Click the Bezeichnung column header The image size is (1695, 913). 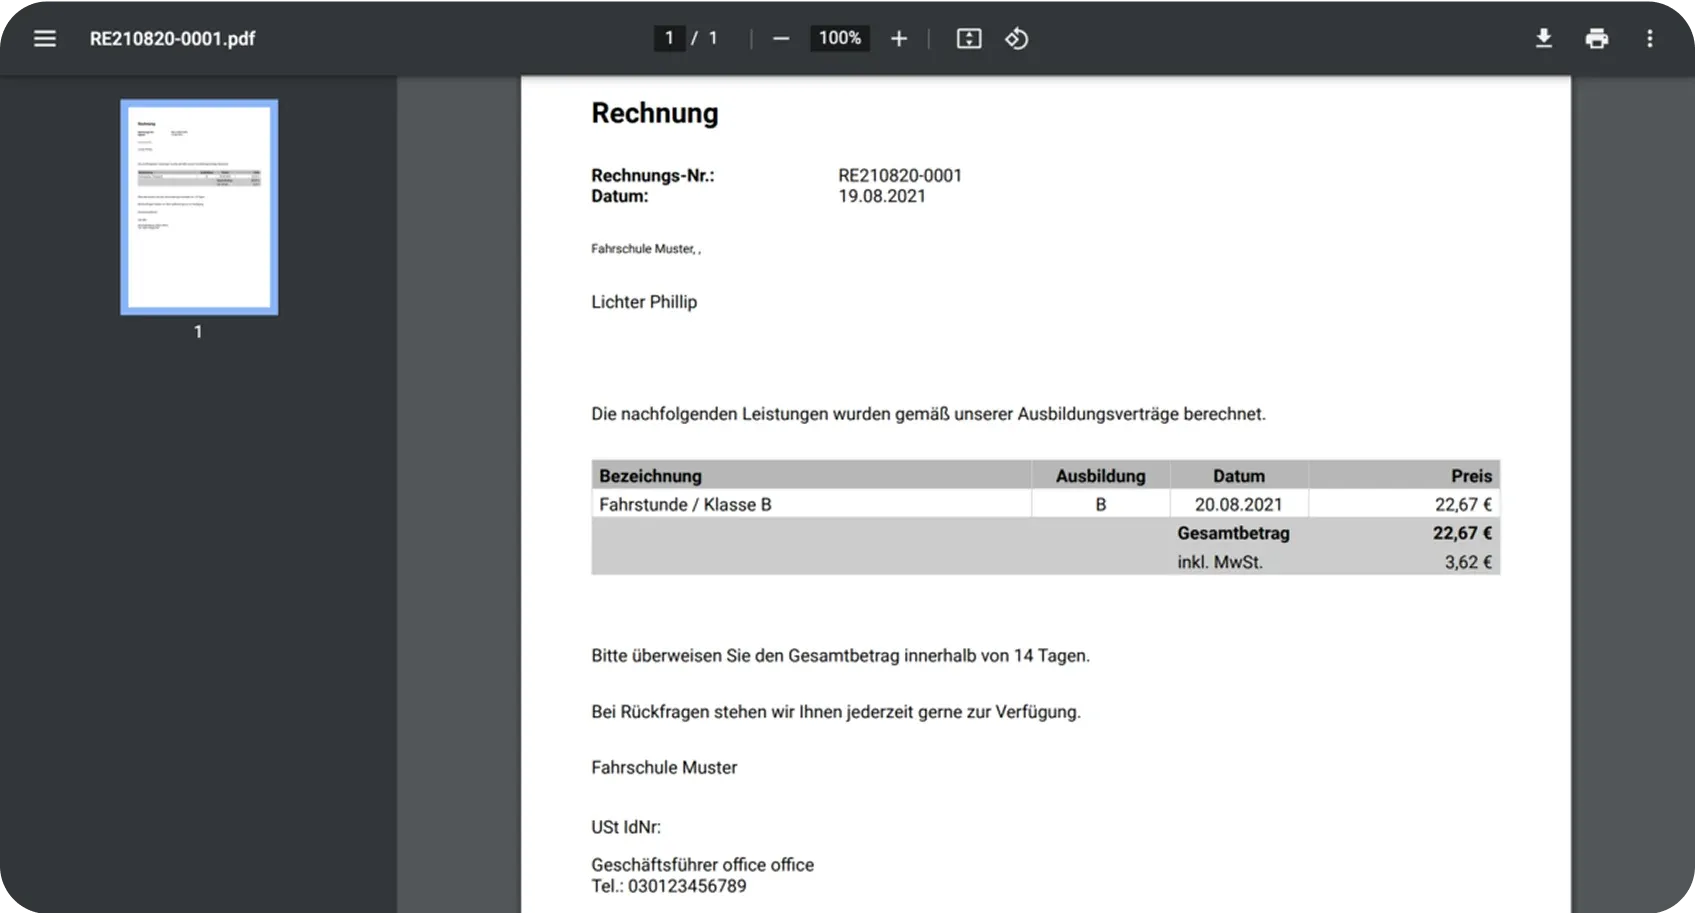click(650, 476)
